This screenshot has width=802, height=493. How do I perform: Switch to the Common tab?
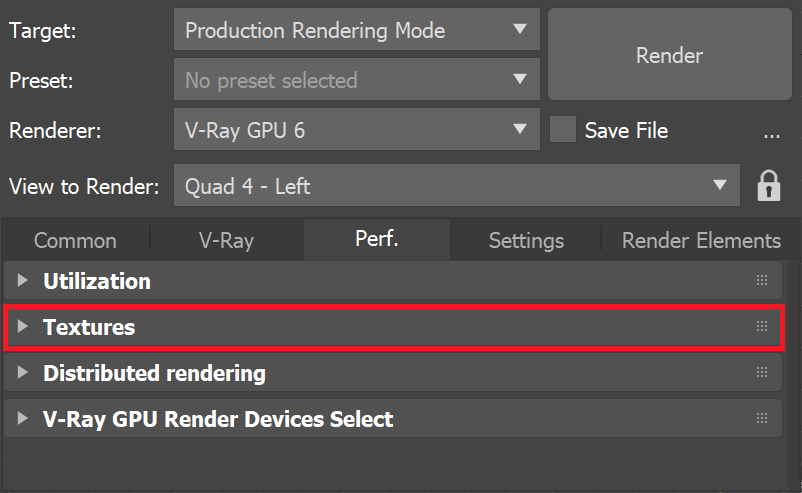pos(75,240)
